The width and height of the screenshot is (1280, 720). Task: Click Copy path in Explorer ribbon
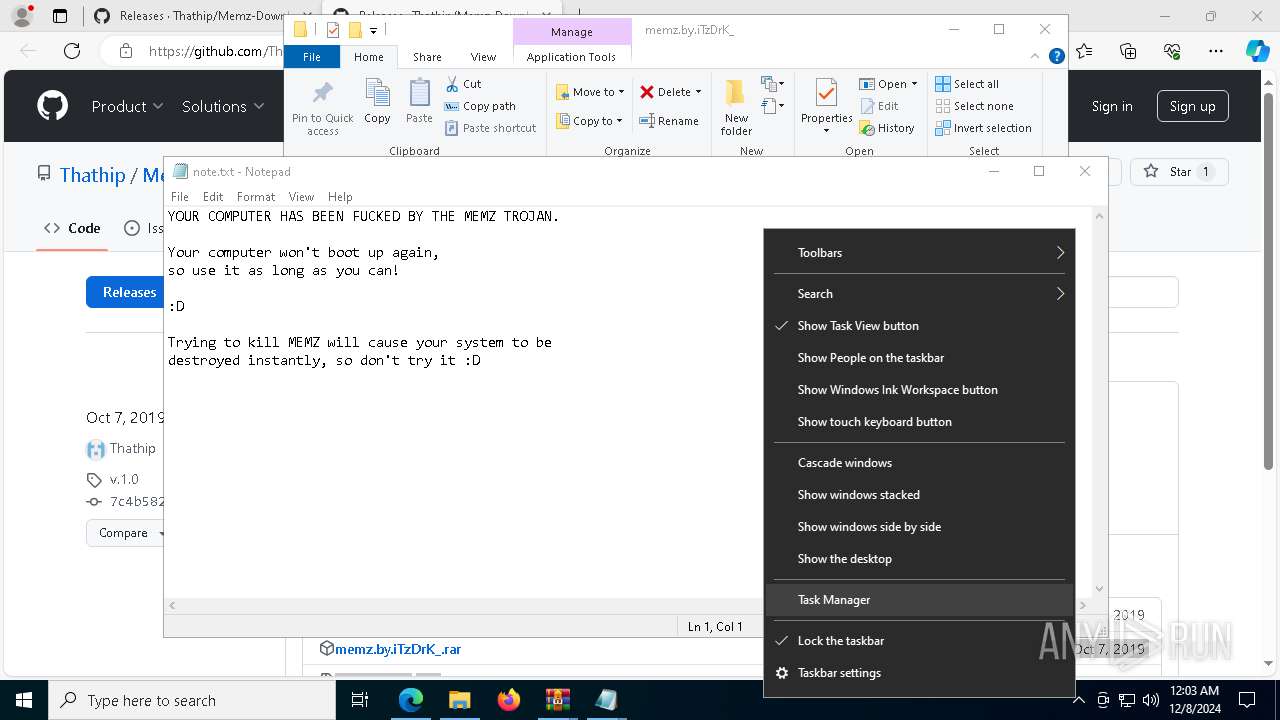tap(480, 106)
